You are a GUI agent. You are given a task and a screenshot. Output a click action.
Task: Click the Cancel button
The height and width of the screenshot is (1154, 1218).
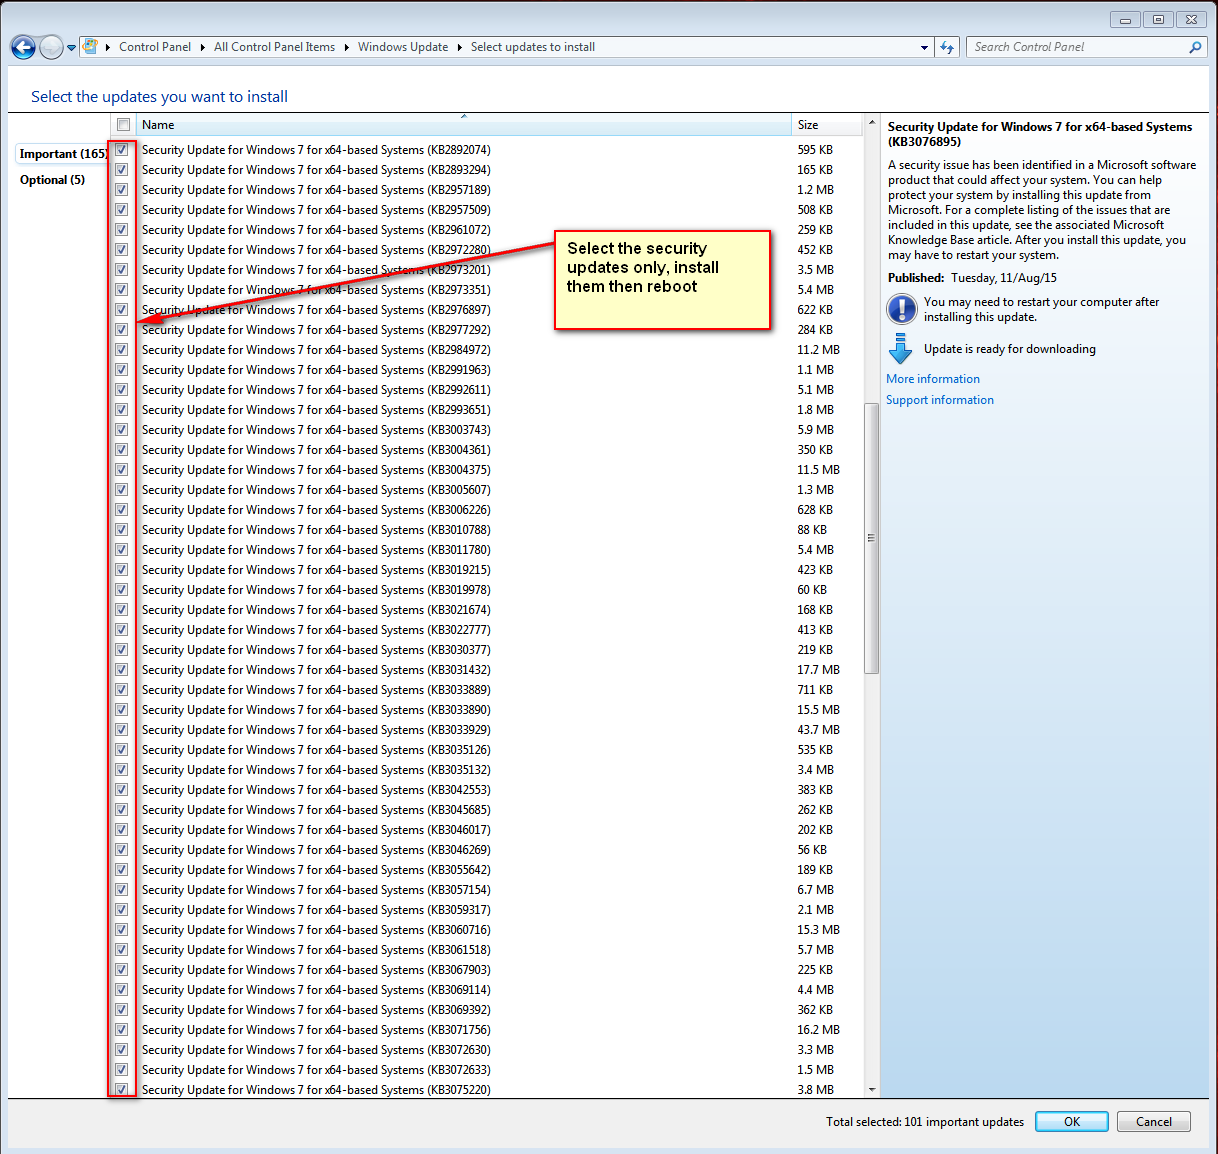tap(1154, 1122)
